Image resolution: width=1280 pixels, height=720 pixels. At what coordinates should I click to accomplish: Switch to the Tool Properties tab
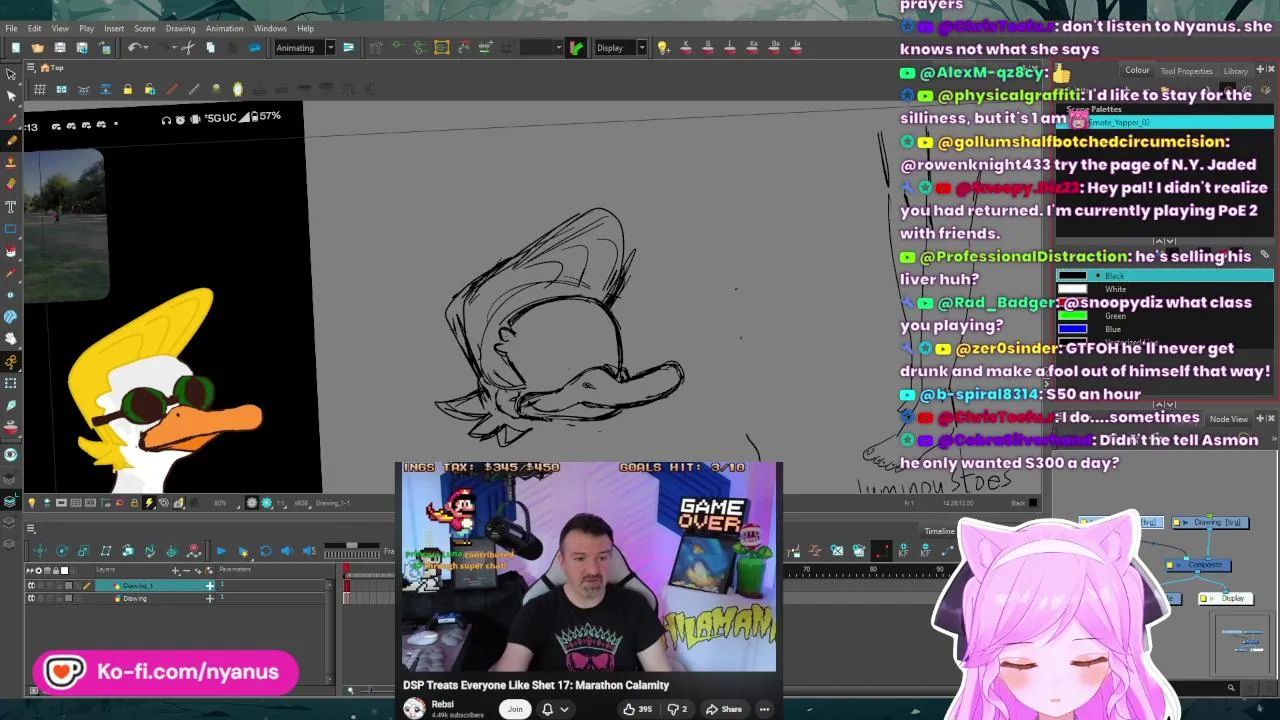point(1186,71)
